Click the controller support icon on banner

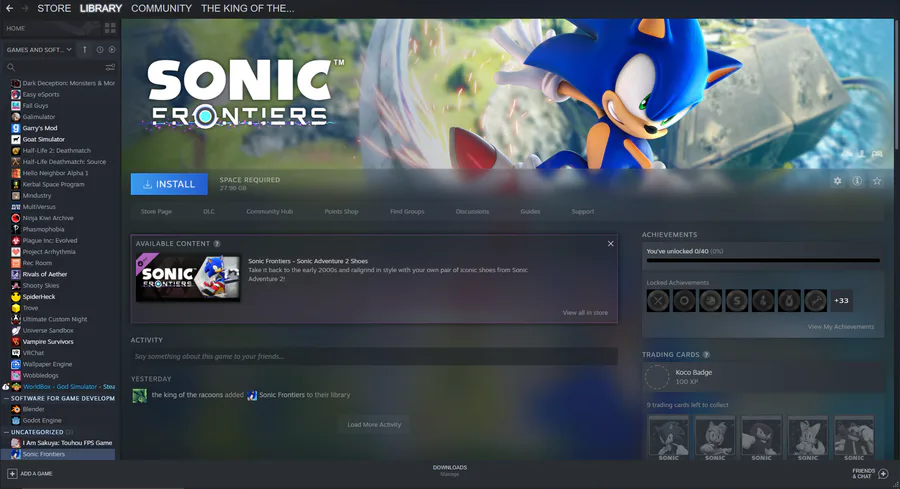pos(877,154)
